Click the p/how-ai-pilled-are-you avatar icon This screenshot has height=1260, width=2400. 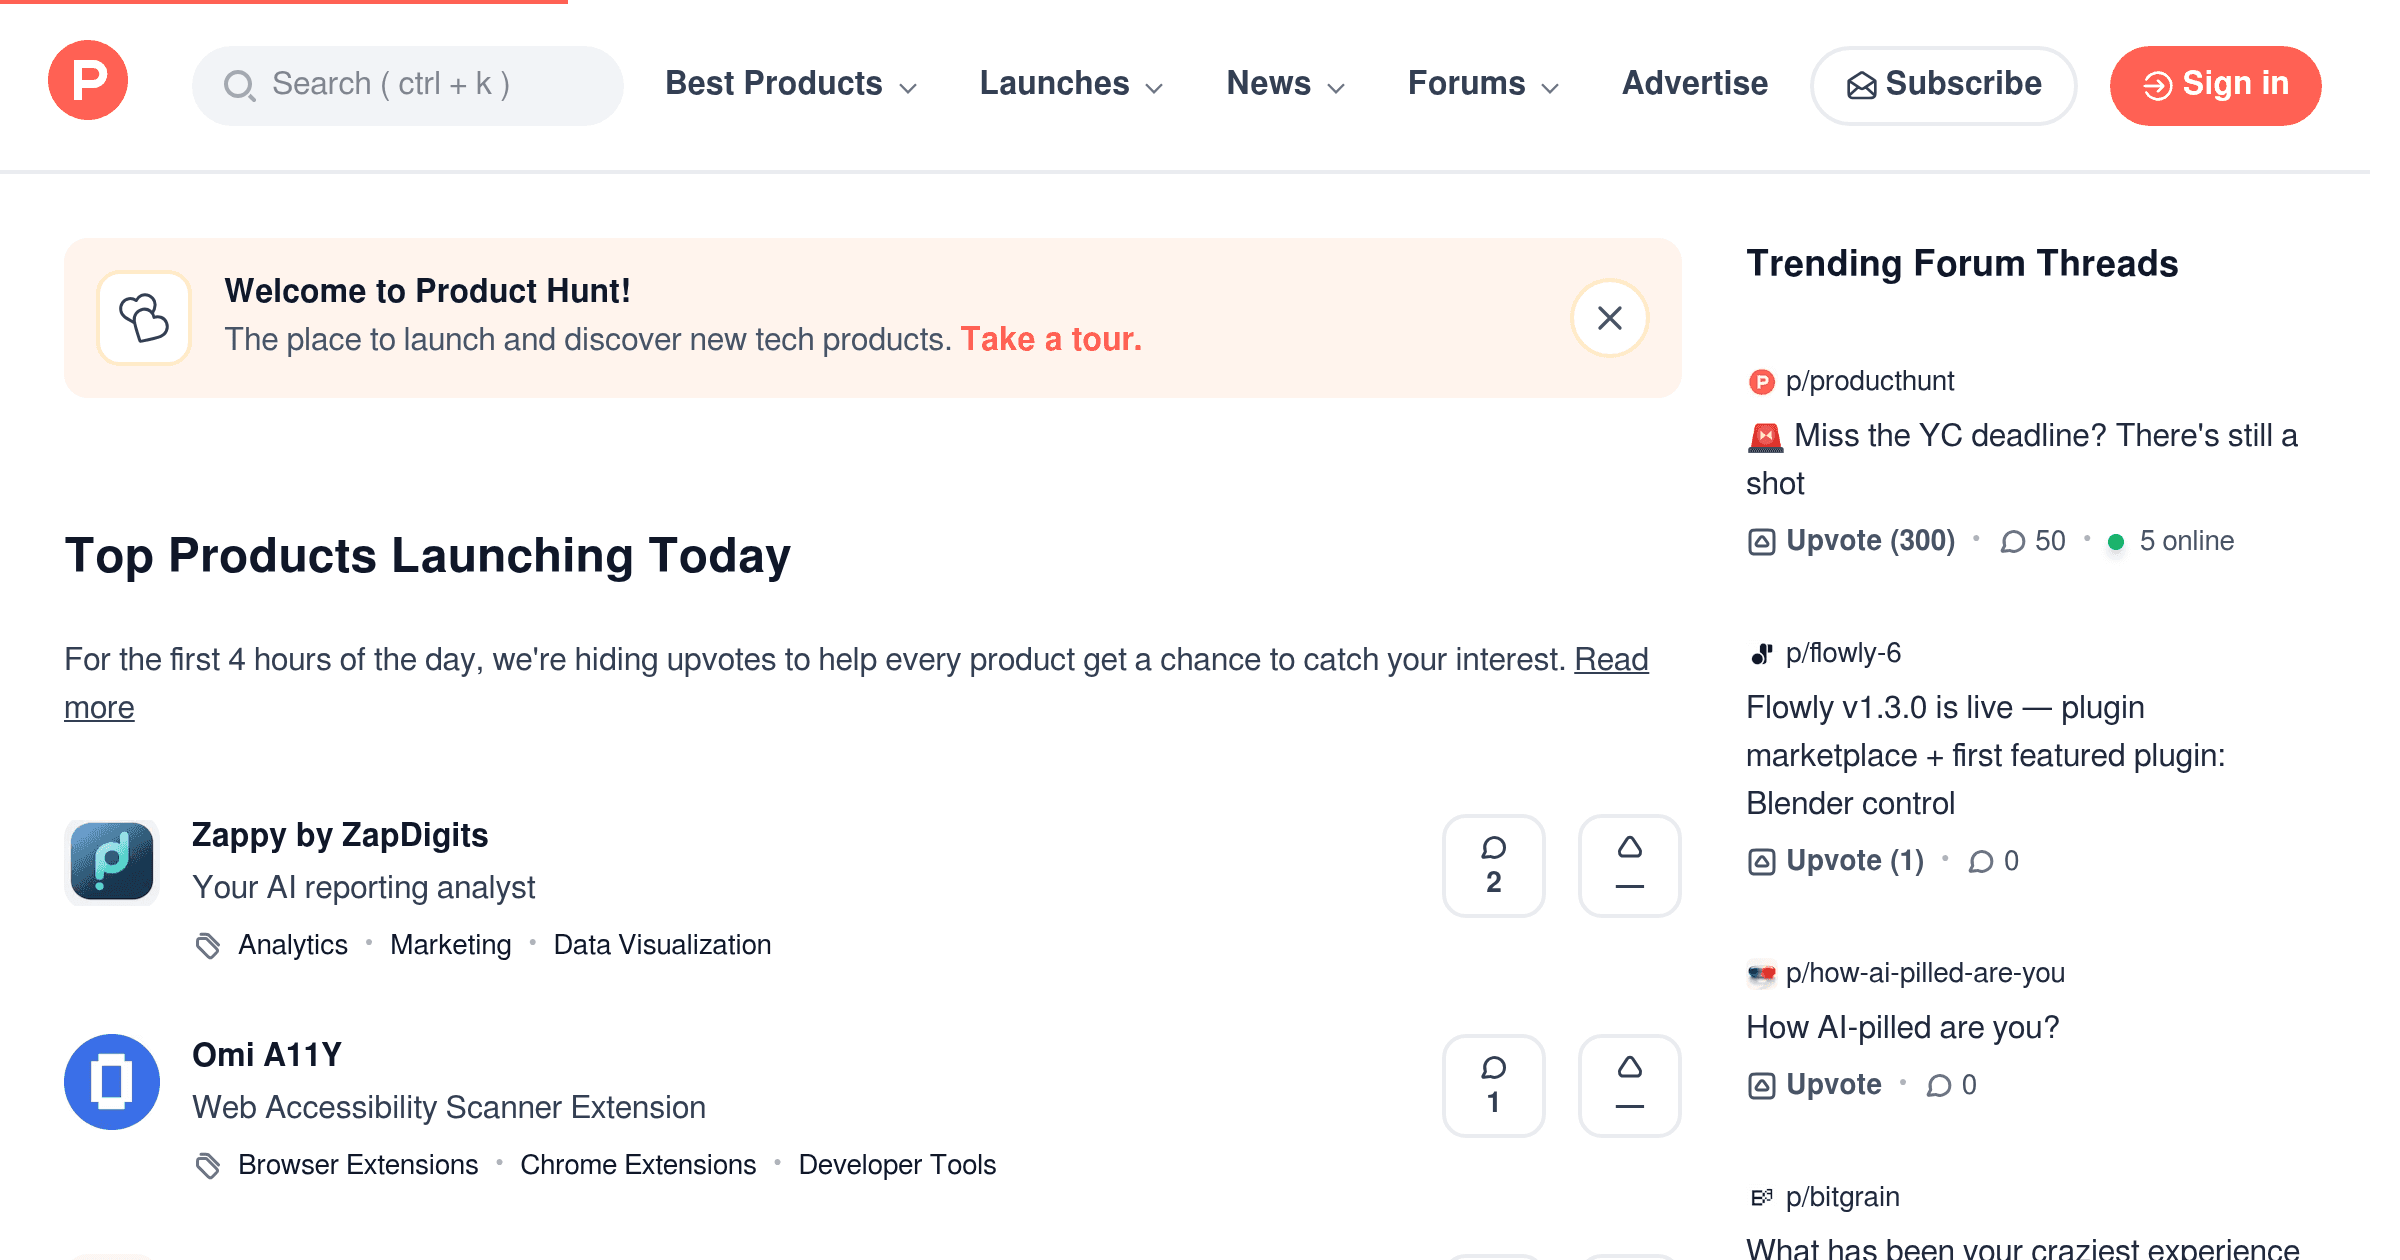pyautogui.click(x=1761, y=973)
